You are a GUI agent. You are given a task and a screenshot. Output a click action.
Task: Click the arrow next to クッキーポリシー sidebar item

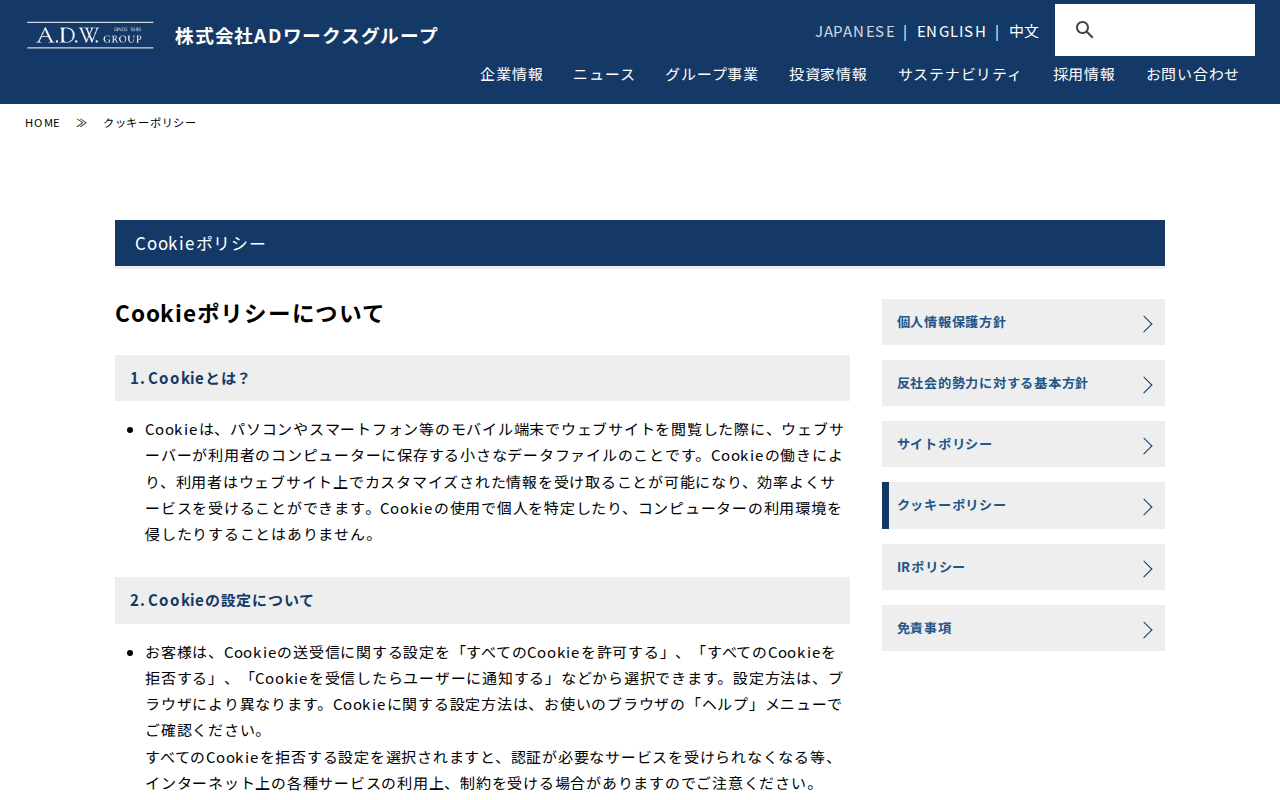point(1147,506)
